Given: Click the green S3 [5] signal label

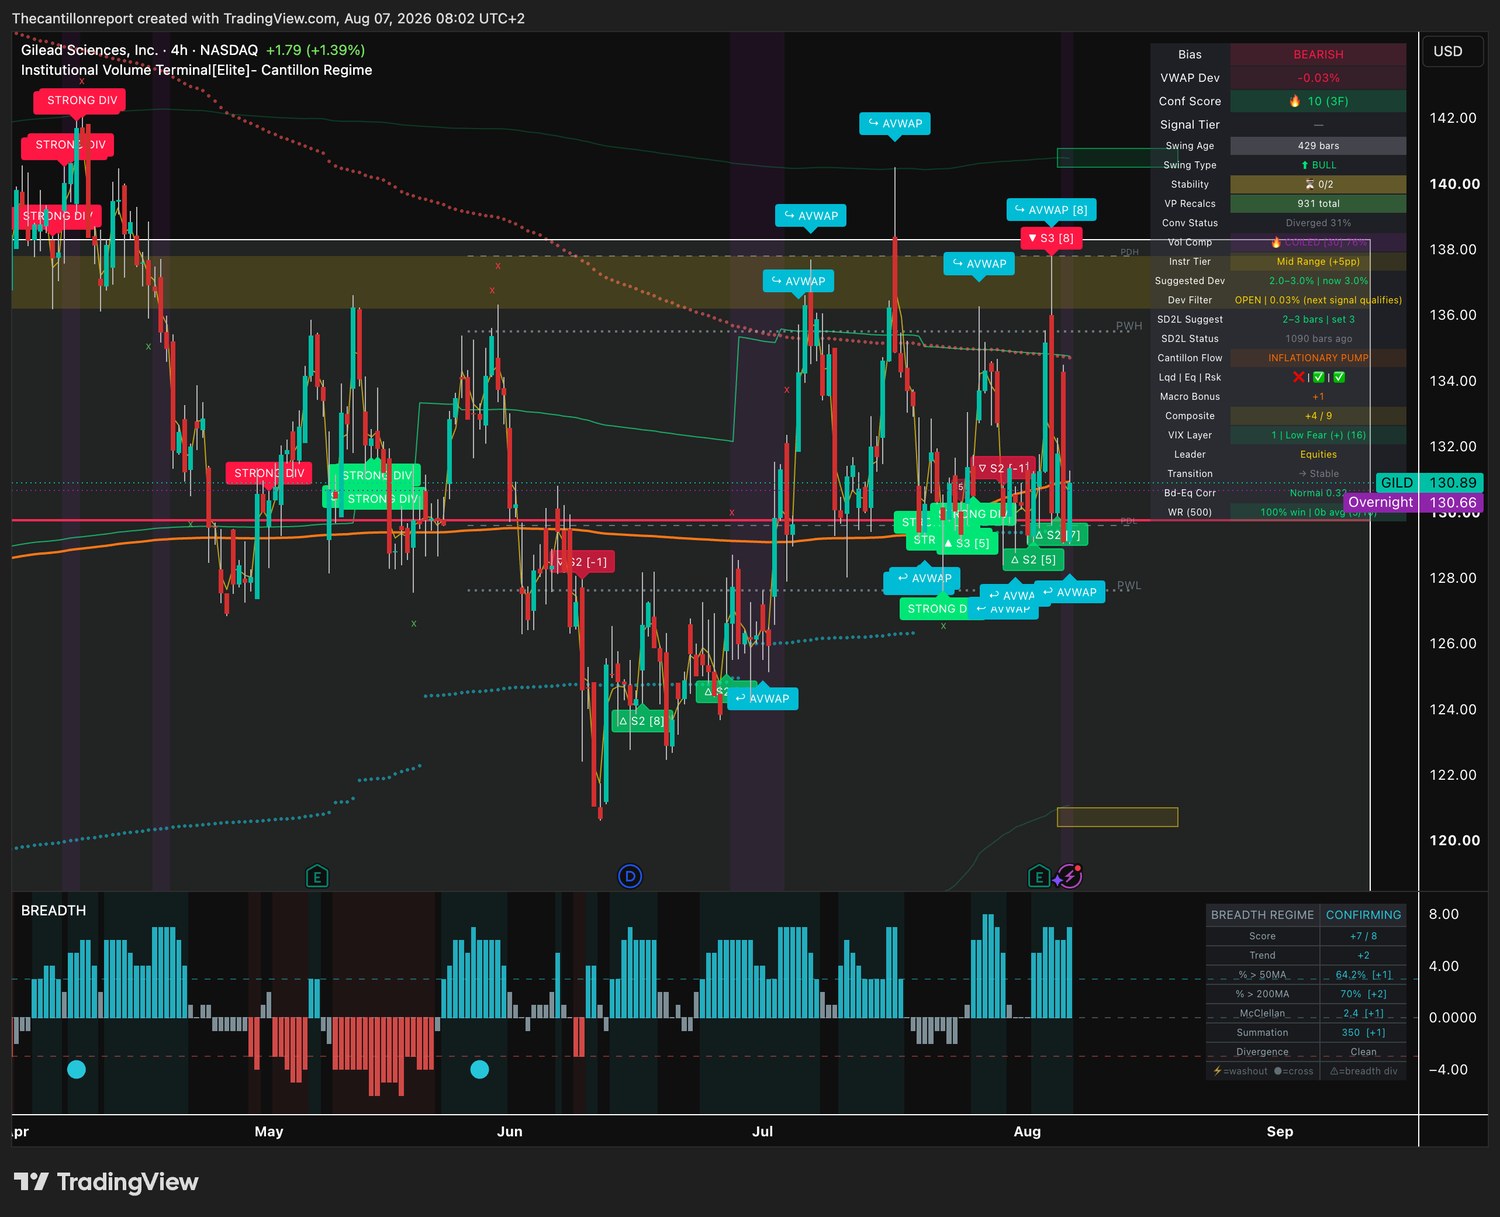Looking at the screenshot, I should pyautogui.click(x=967, y=543).
